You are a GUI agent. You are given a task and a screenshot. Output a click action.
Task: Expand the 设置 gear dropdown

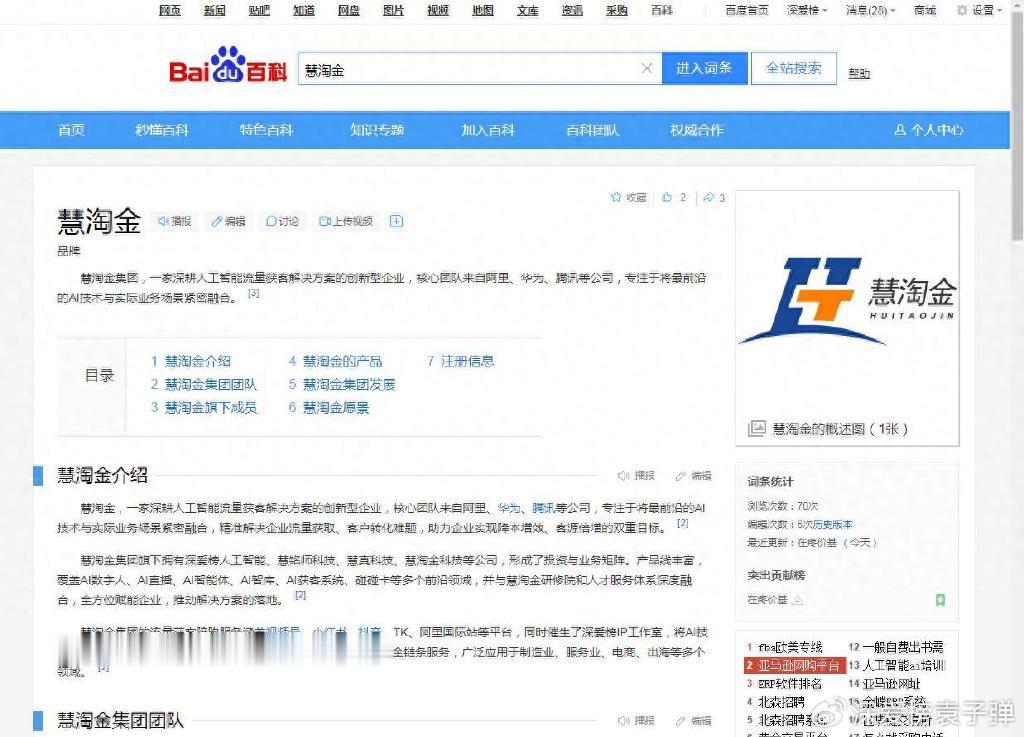[979, 10]
